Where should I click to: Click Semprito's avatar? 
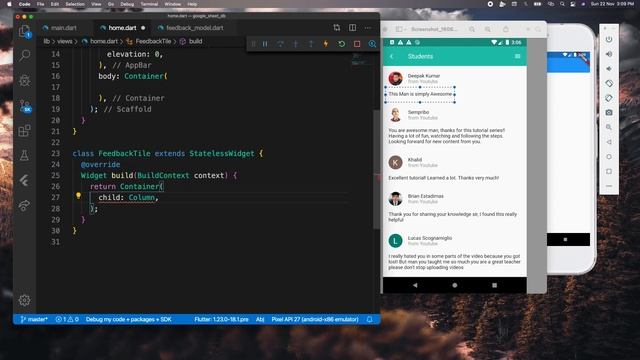(x=395, y=115)
